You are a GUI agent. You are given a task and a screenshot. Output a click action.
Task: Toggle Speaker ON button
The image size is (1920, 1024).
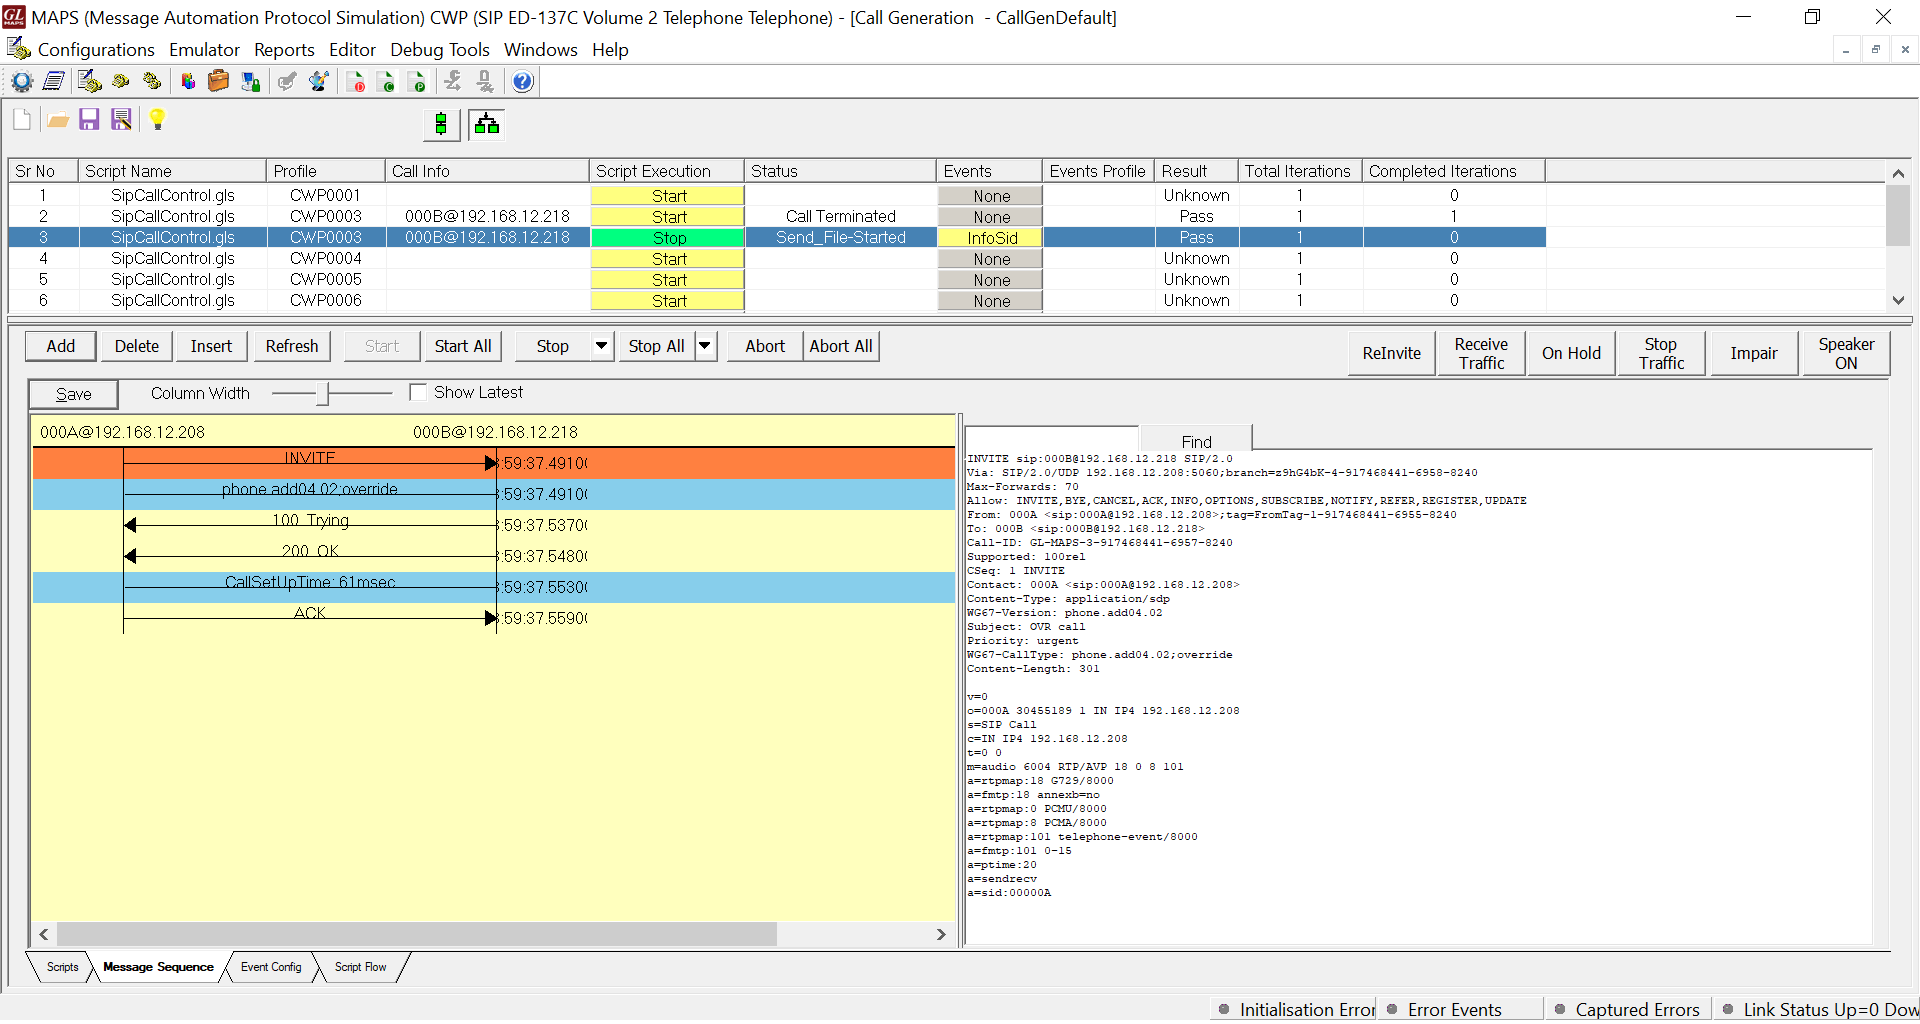point(1846,353)
